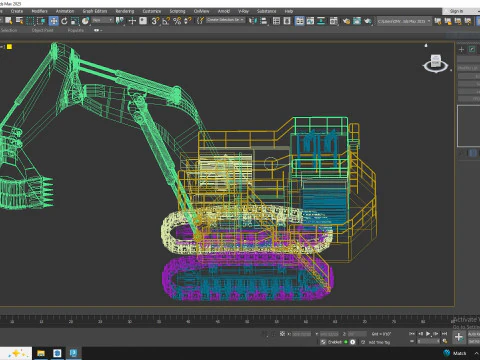Open the Arnold menu
The image size is (480, 360).
(x=224, y=11)
